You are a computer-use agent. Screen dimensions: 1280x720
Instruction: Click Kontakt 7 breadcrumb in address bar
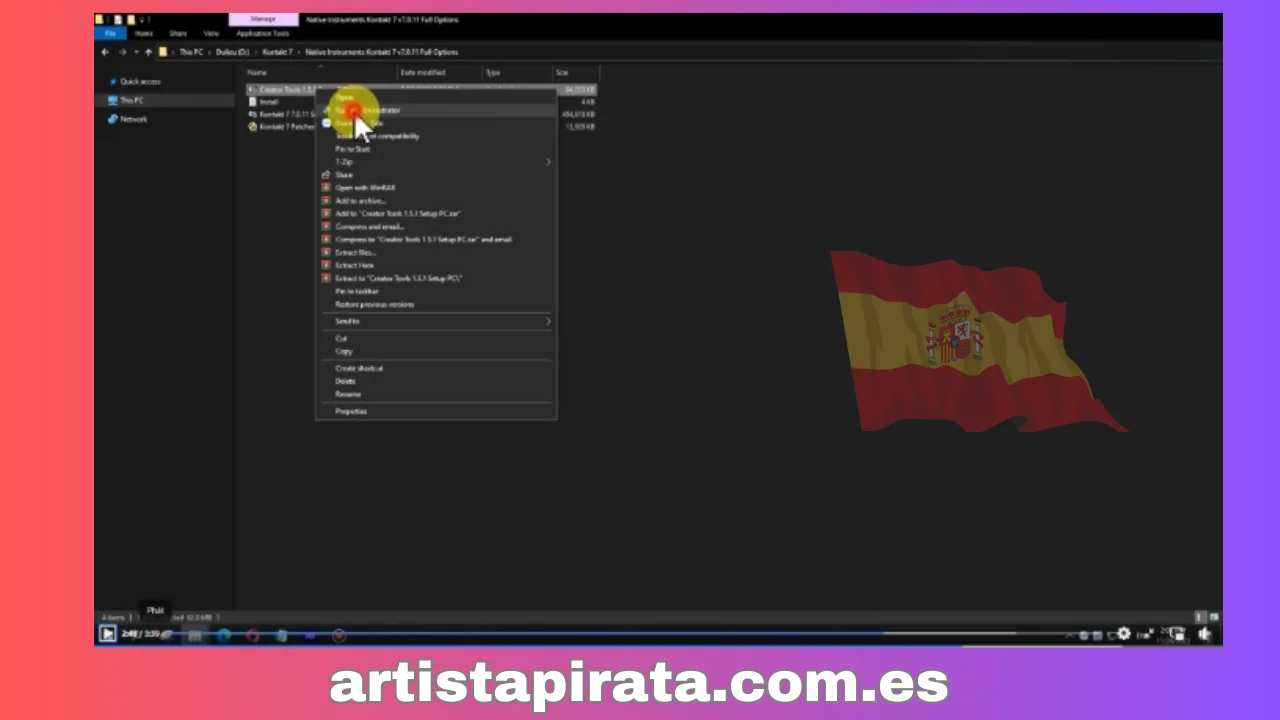point(278,52)
